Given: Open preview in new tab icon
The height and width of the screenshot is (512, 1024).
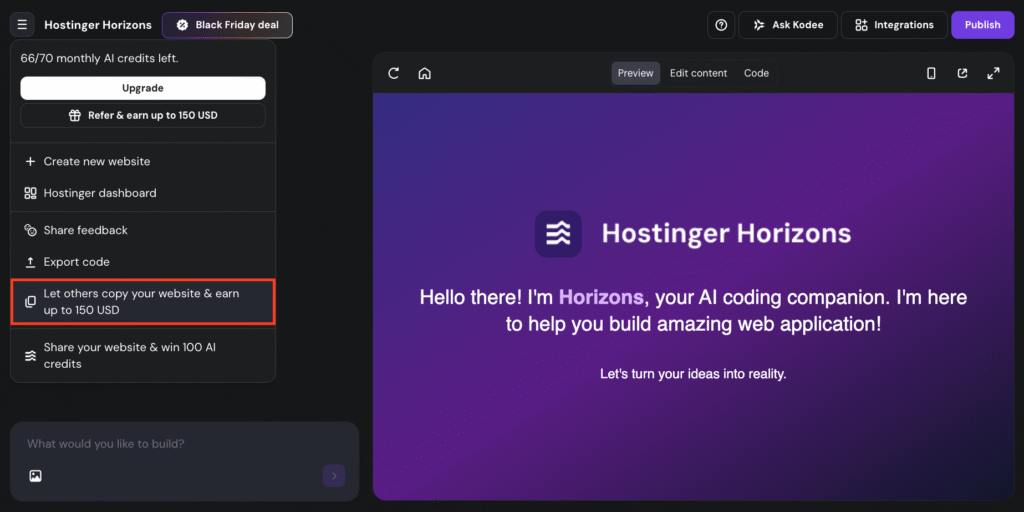Looking at the screenshot, I should tap(962, 73).
